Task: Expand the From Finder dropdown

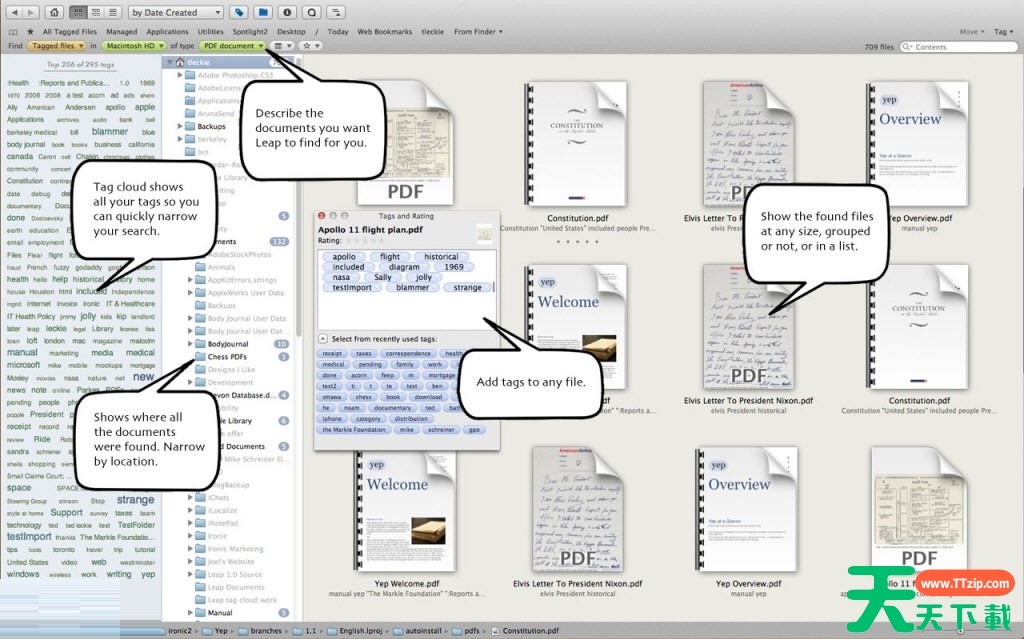Action: pos(478,31)
